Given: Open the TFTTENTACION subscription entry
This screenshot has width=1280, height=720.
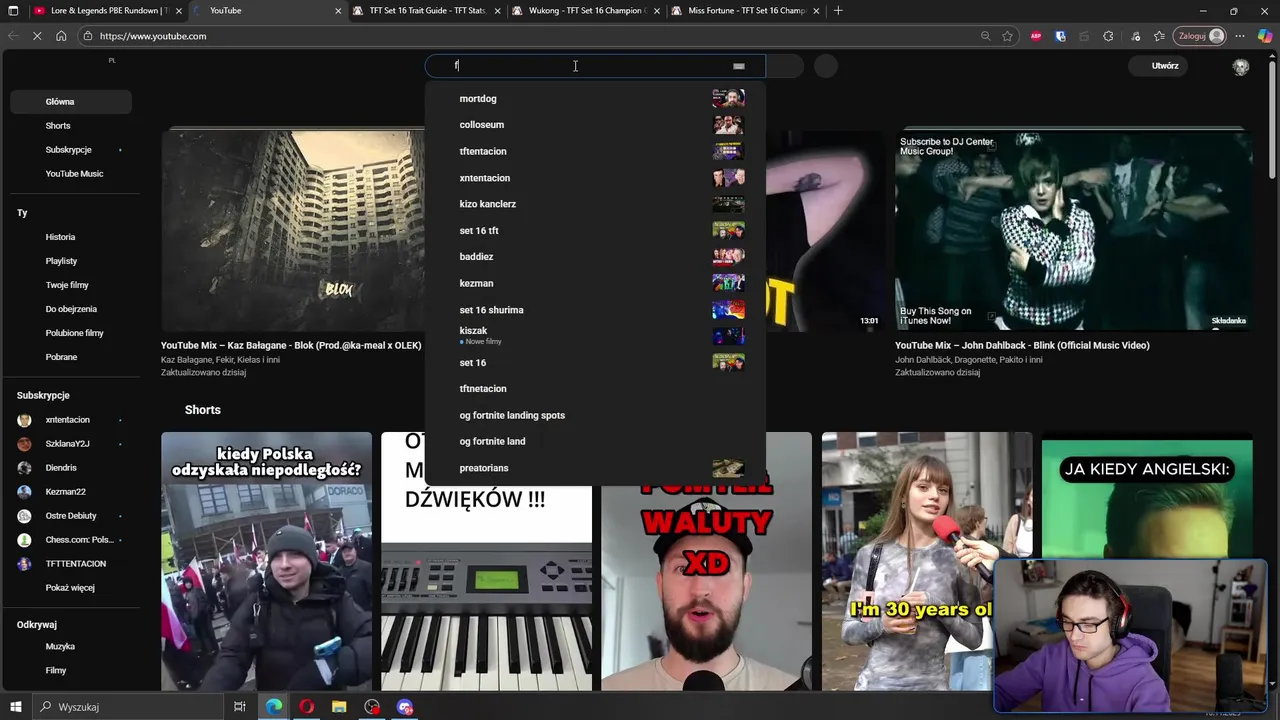Looking at the screenshot, I should pos(70,564).
